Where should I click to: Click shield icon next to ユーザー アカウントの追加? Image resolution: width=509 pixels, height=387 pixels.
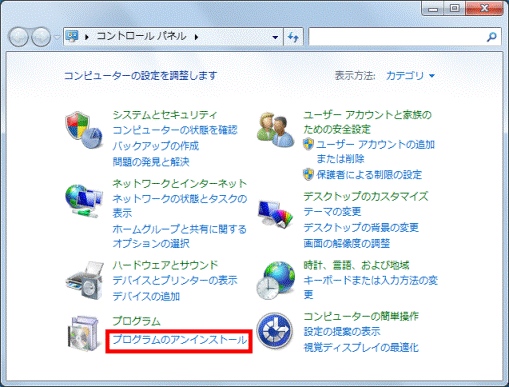(308, 144)
